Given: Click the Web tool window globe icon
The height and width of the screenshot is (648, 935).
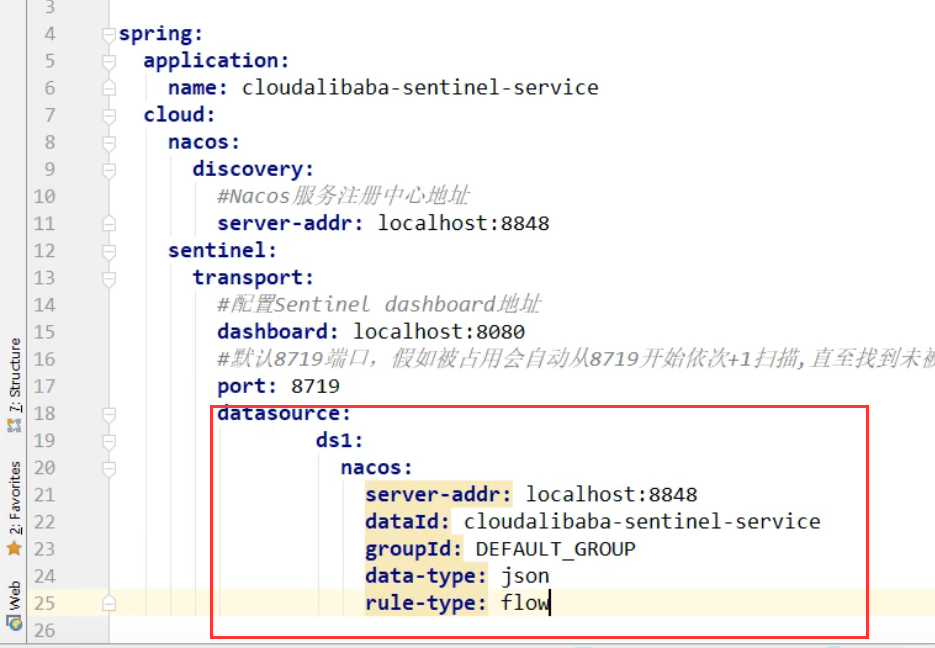Looking at the screenshot, I should [x=14, y=623].
